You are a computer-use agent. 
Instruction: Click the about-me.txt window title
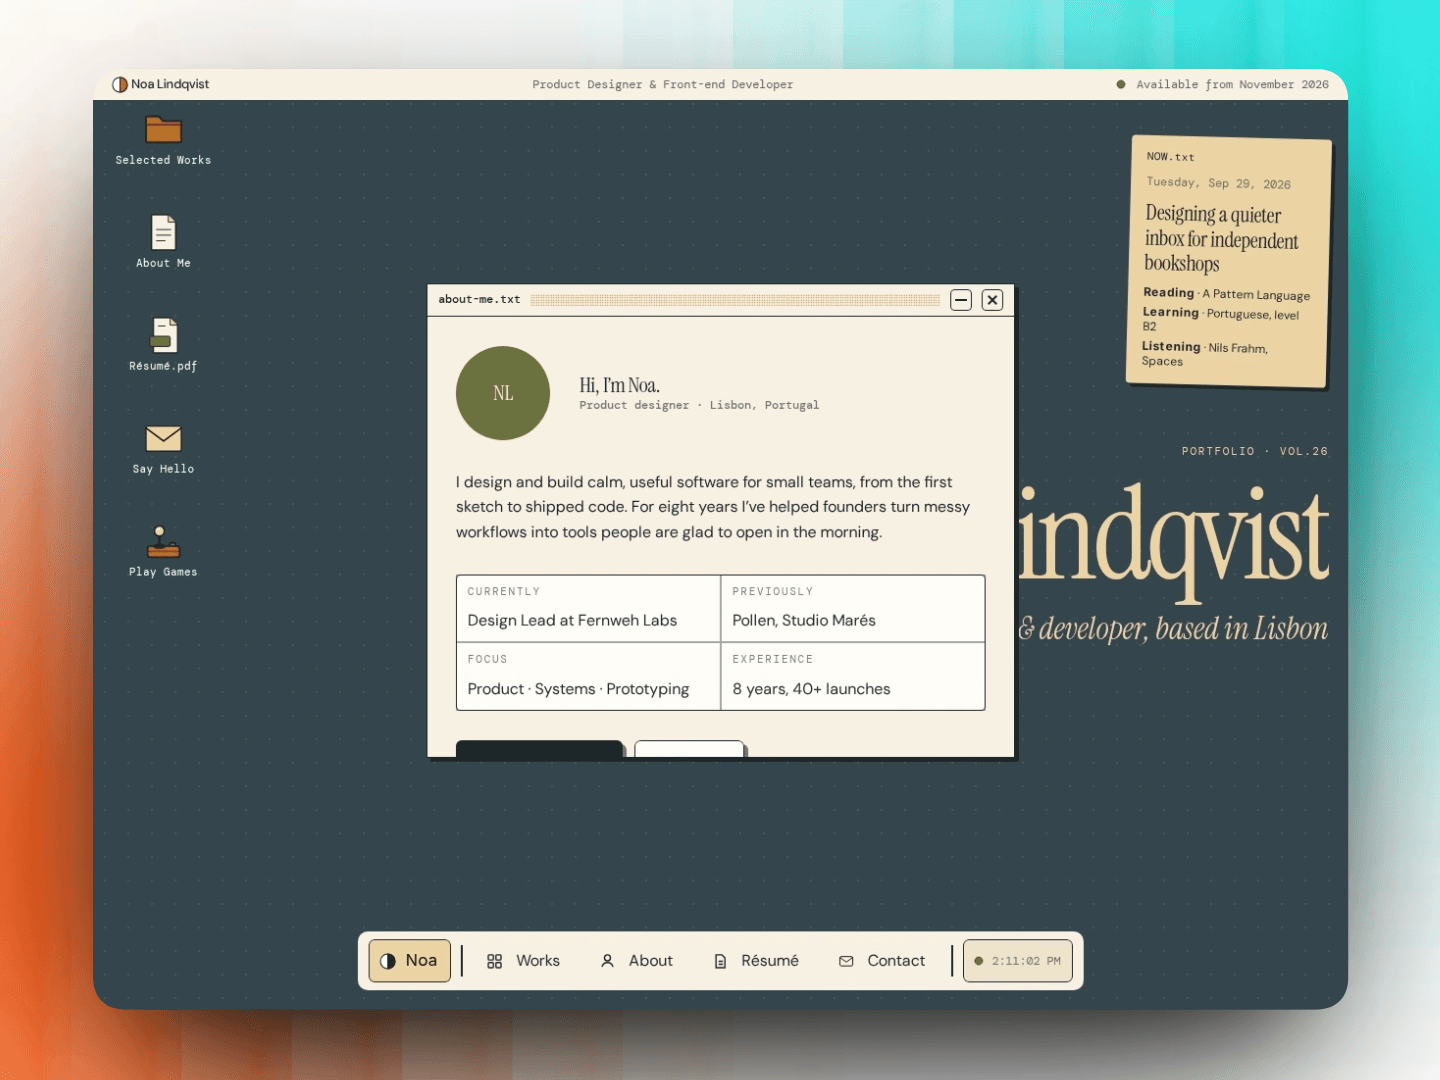click(x=479, y=299)
